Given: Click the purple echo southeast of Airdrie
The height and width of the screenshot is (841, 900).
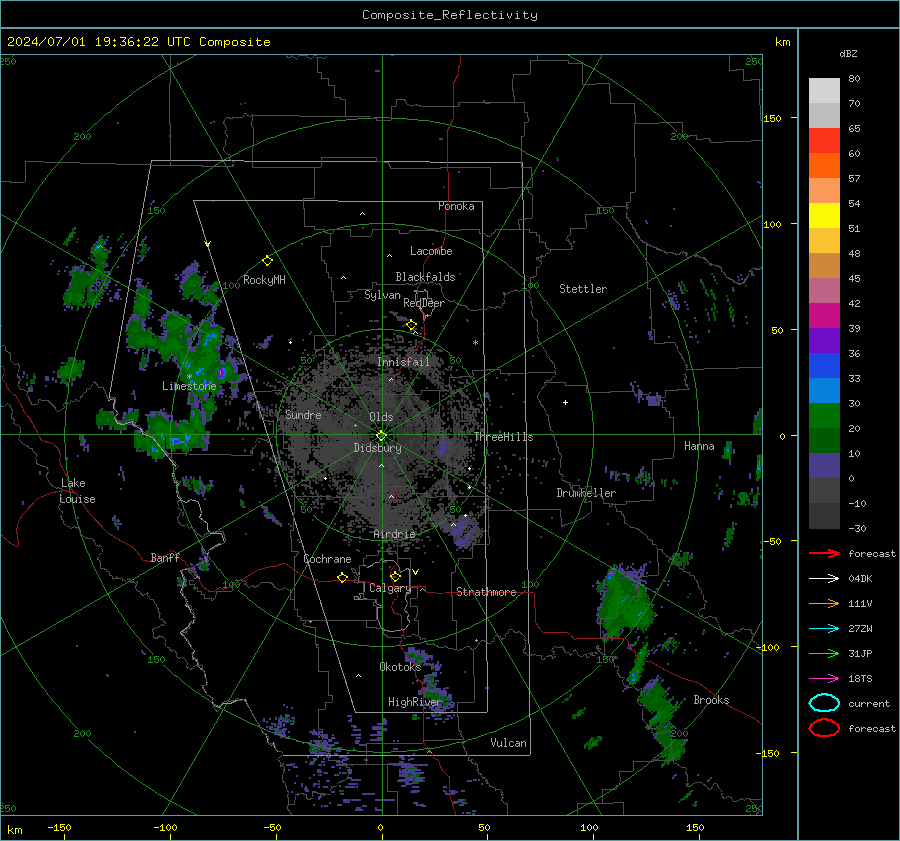Looking at the screenshot, I should (x=463, y=530).
